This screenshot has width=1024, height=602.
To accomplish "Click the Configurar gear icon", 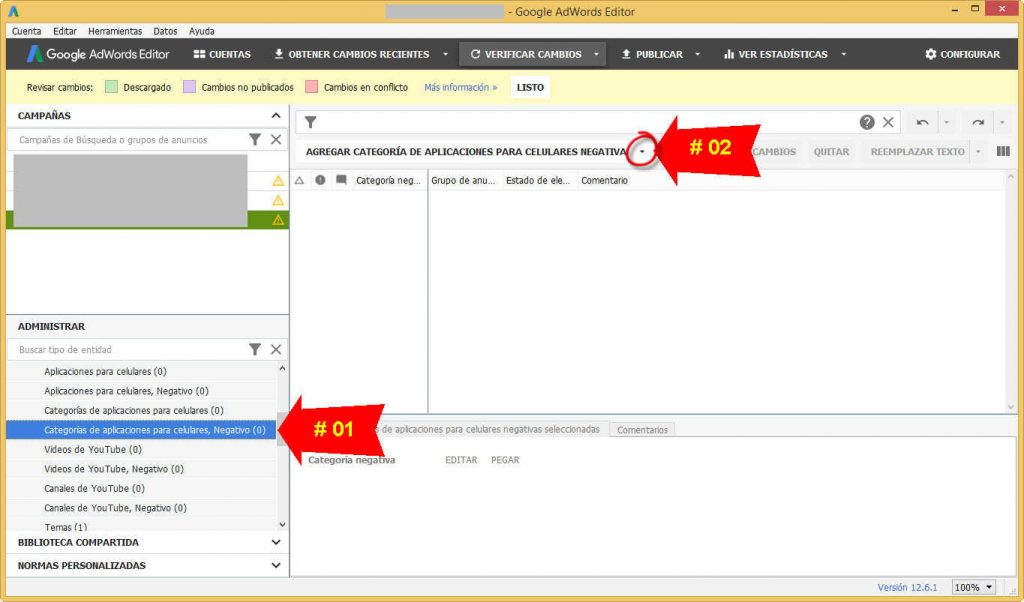I will coord(932,55).
